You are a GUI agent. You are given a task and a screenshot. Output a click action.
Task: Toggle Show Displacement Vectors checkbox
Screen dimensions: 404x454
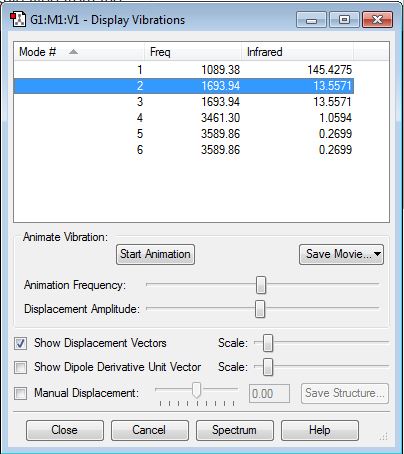click(20, 343)
